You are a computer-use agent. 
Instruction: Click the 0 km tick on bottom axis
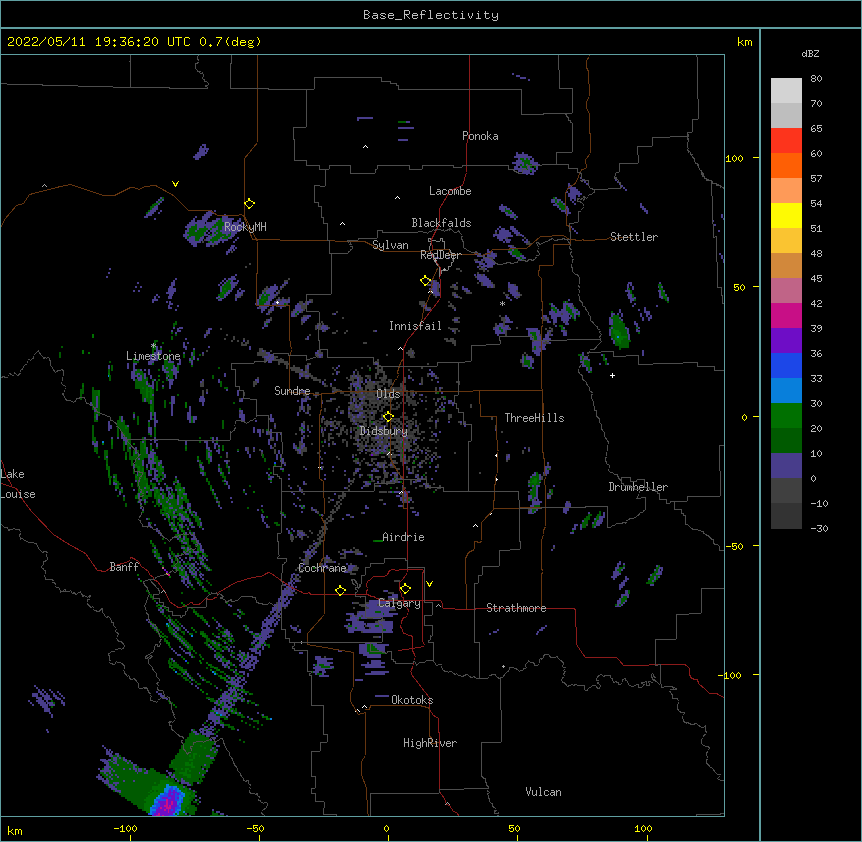(386, 829)
